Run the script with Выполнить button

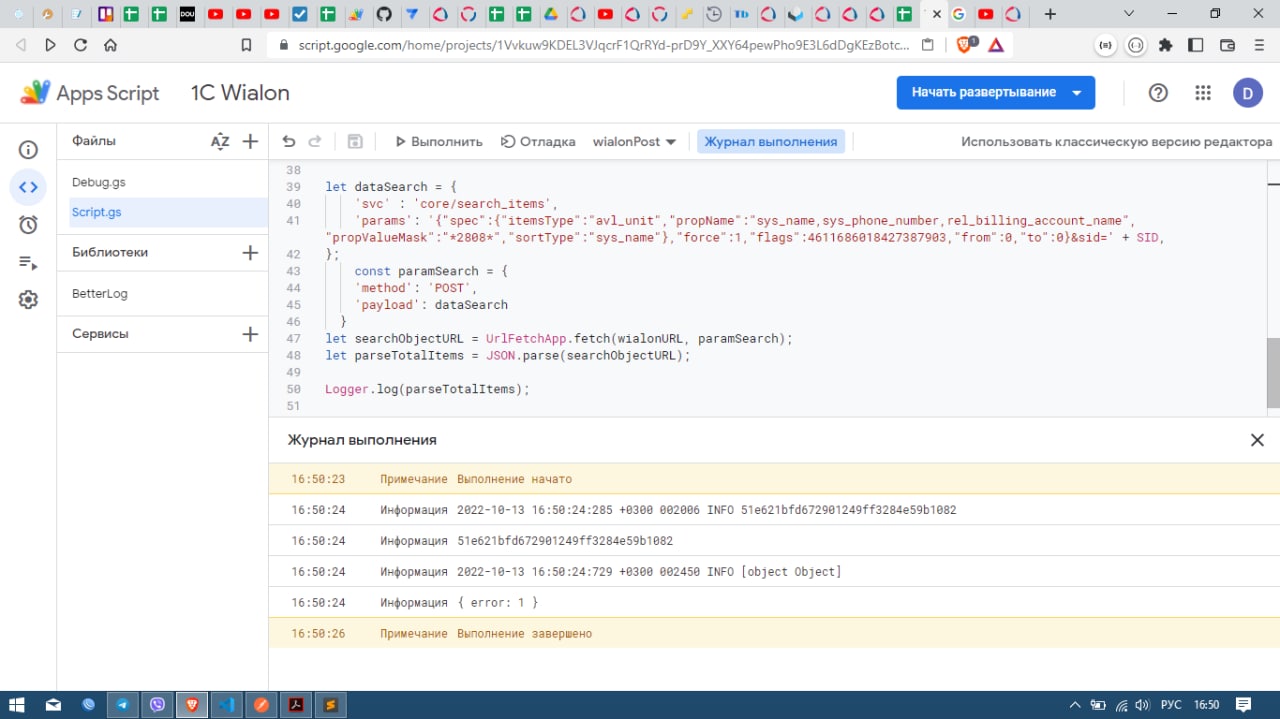pos(438,142)
